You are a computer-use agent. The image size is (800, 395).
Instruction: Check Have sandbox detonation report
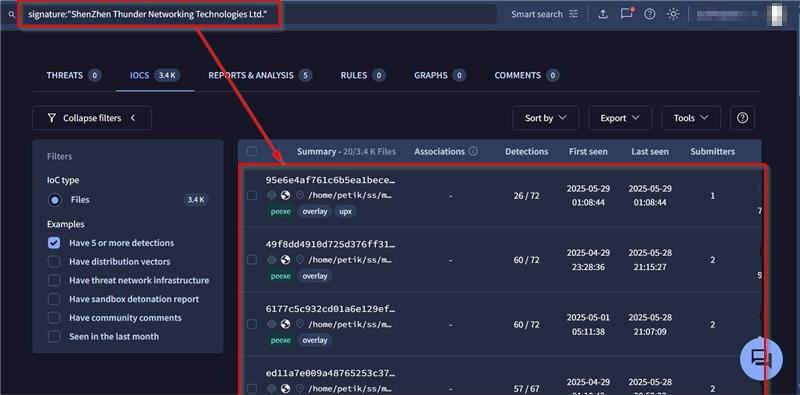coord(54,299)
